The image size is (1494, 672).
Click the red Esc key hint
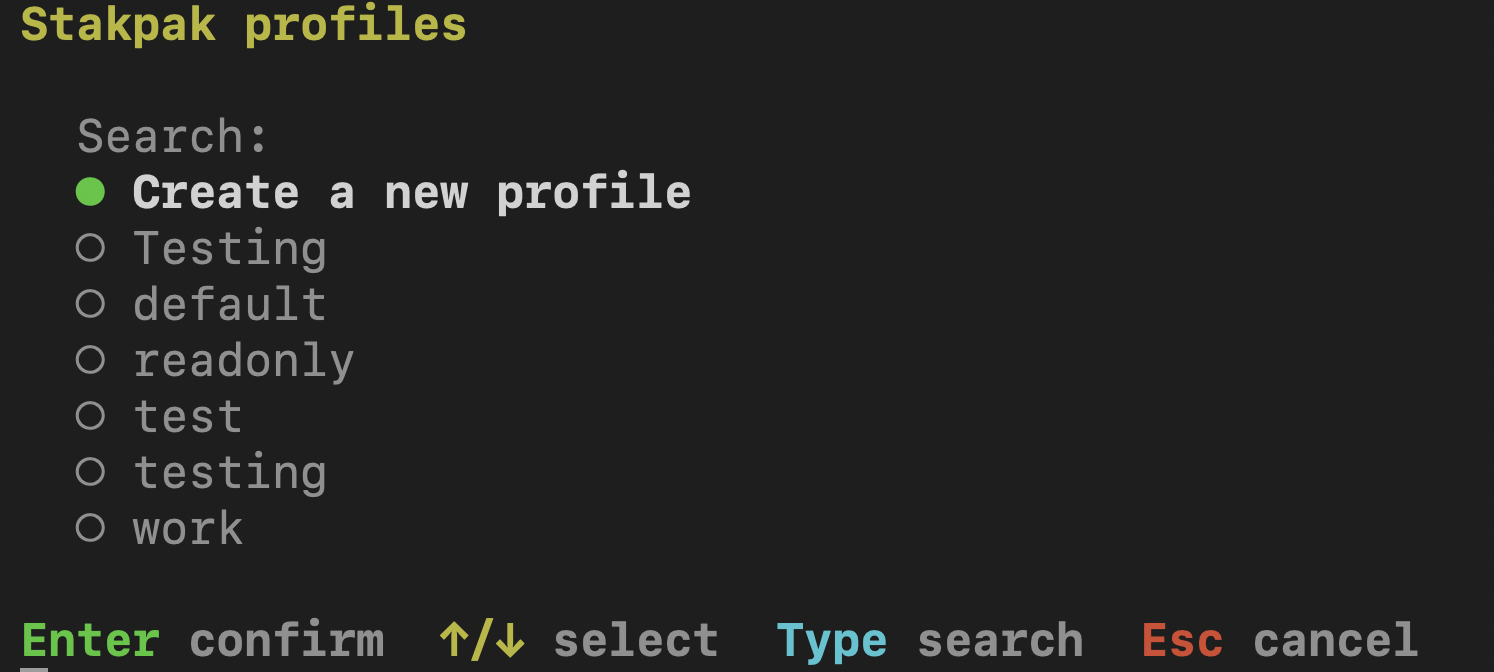tap(1182, 640)
